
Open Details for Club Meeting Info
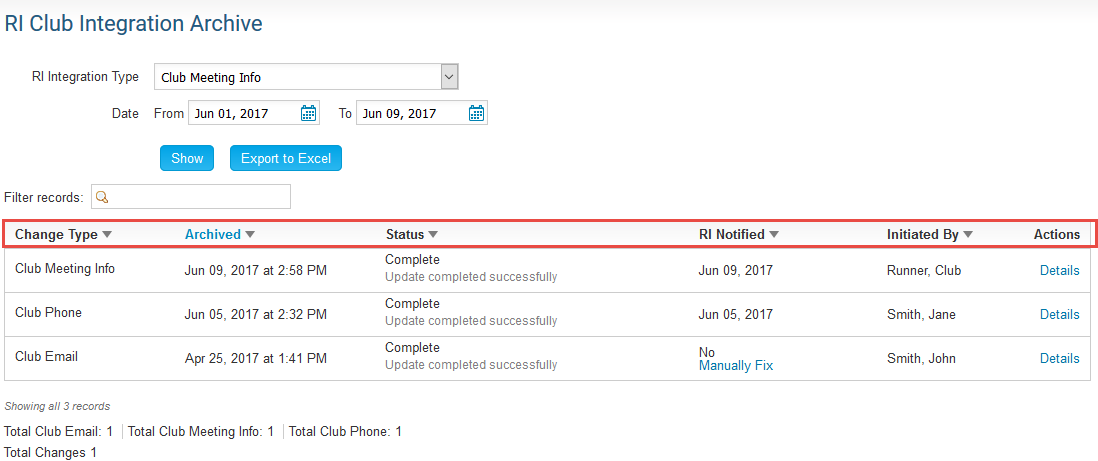point(1059,270)
